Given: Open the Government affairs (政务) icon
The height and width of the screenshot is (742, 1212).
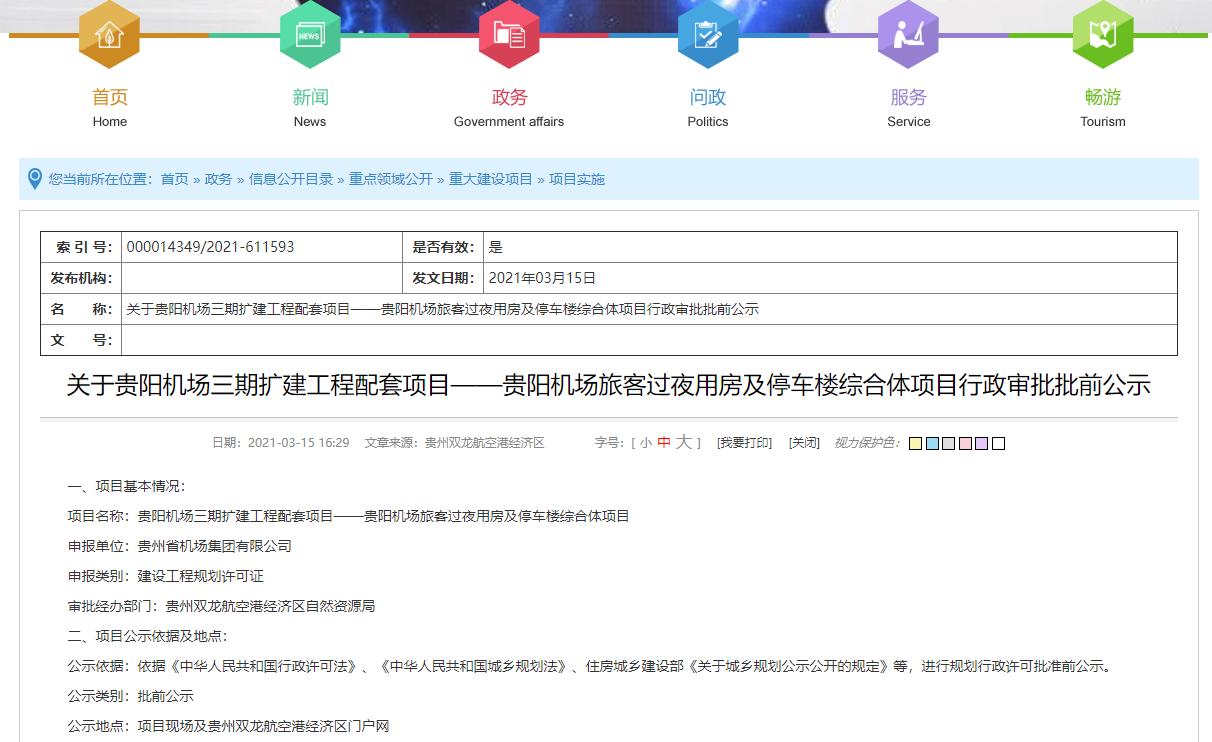Looking at the screenshot, I should pos(509,33).
